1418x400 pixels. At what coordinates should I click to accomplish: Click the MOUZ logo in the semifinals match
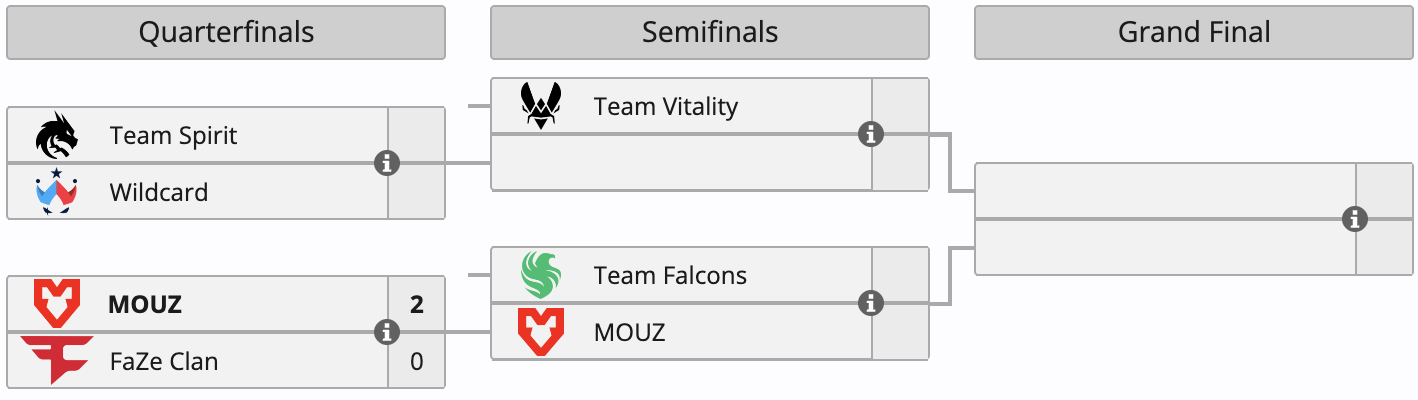tap(540, 332)
